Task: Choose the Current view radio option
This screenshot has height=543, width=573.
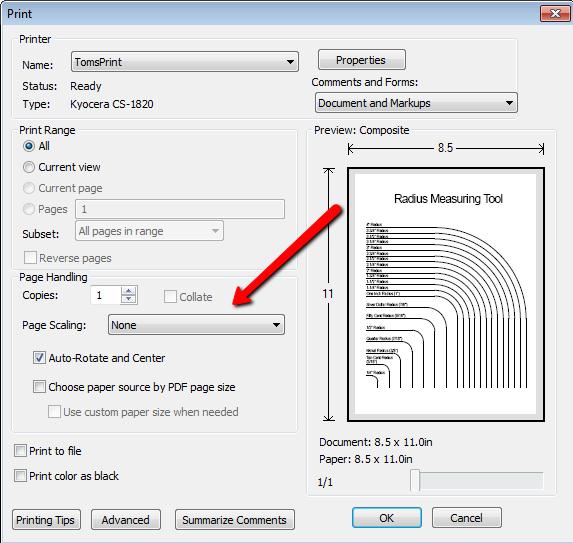Action: pyautogui.click(x=29, y=167)
